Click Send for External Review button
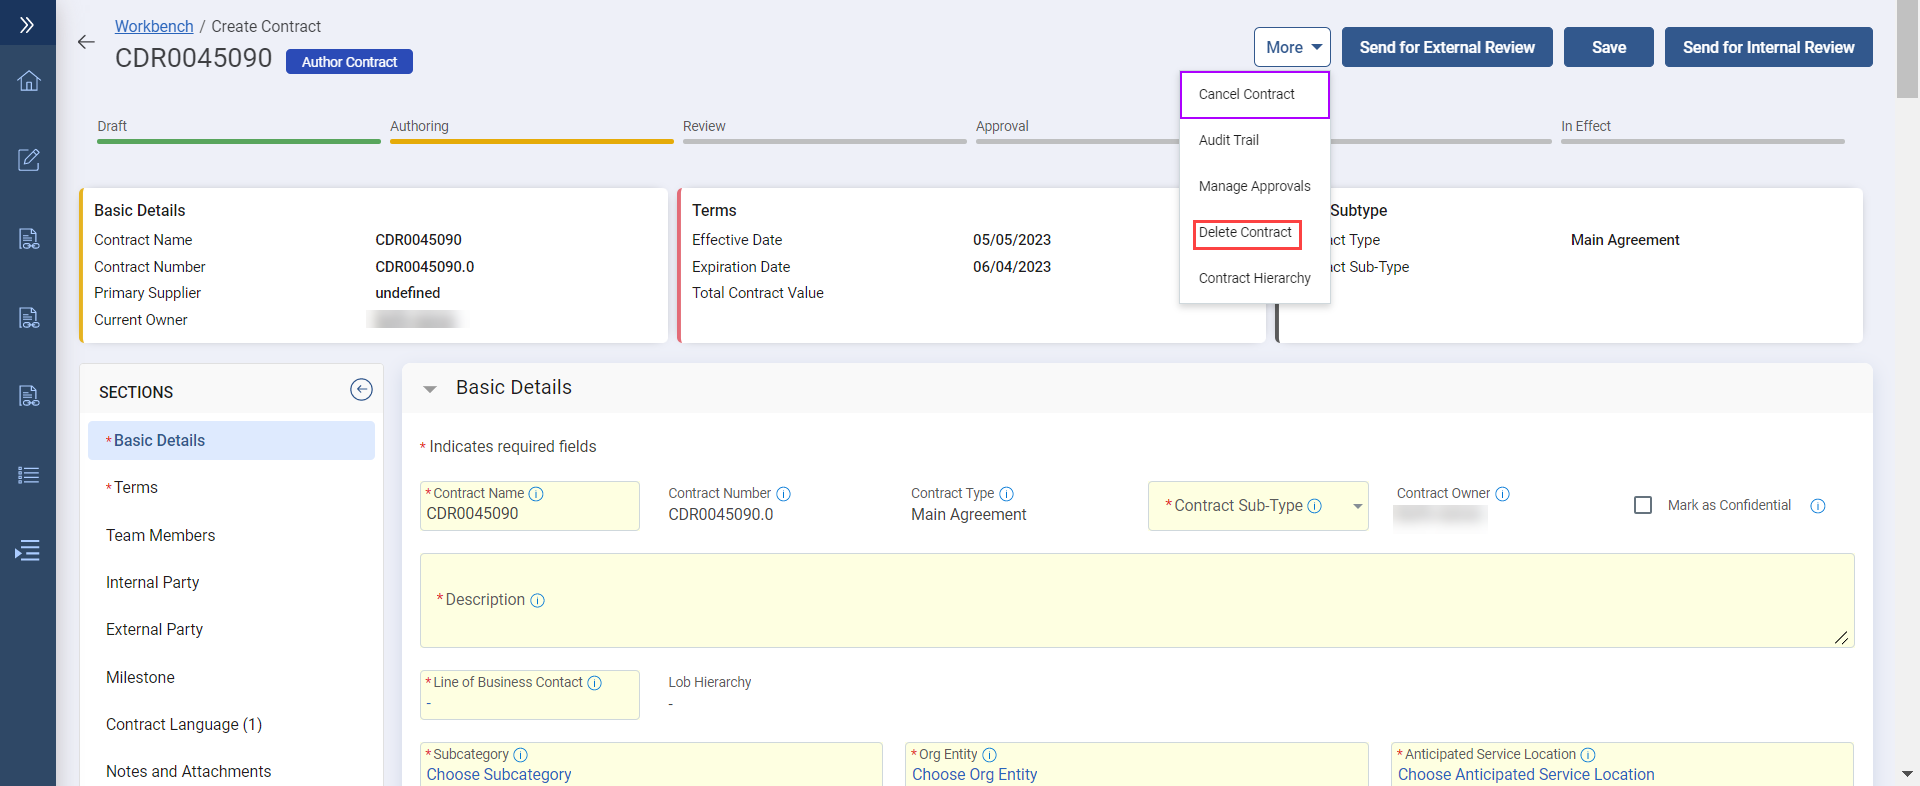The image size is (1920, 786). [x=1446, y=47]
